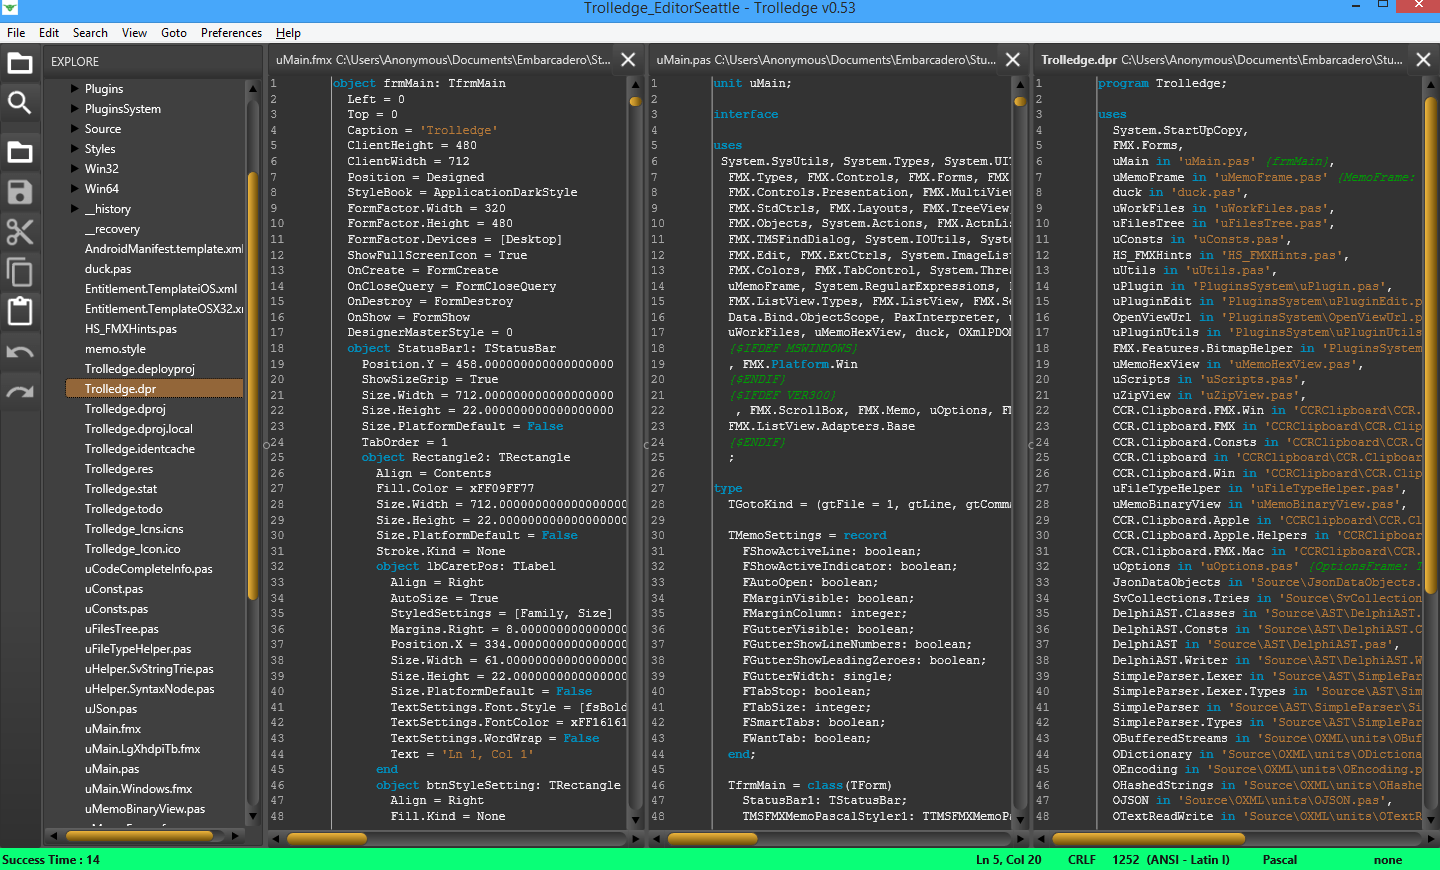The image size is (1440, 870).
Task: Expand the Plugins folder in Explorer
Action: point(75,89)
